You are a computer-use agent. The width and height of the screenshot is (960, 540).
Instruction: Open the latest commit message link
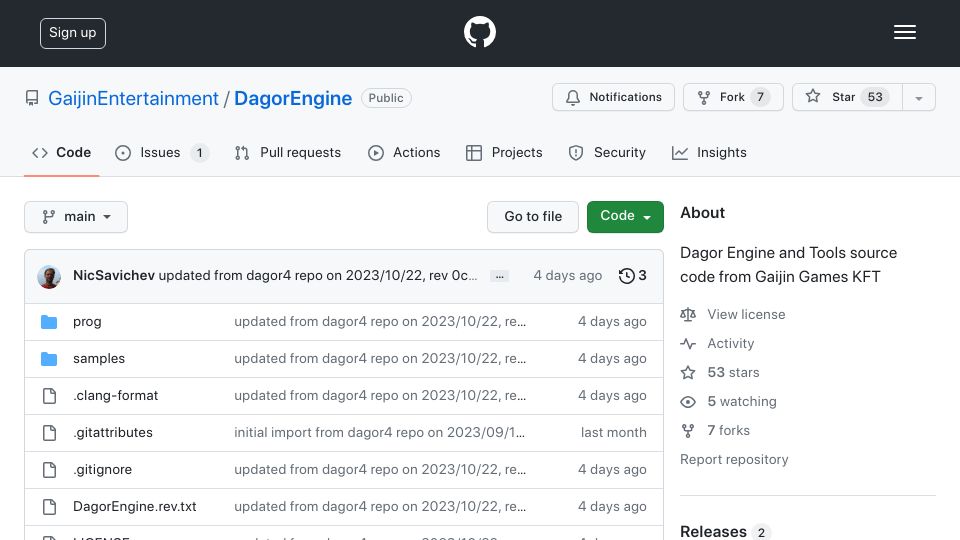pyautogui.click(x=318, y=276)
